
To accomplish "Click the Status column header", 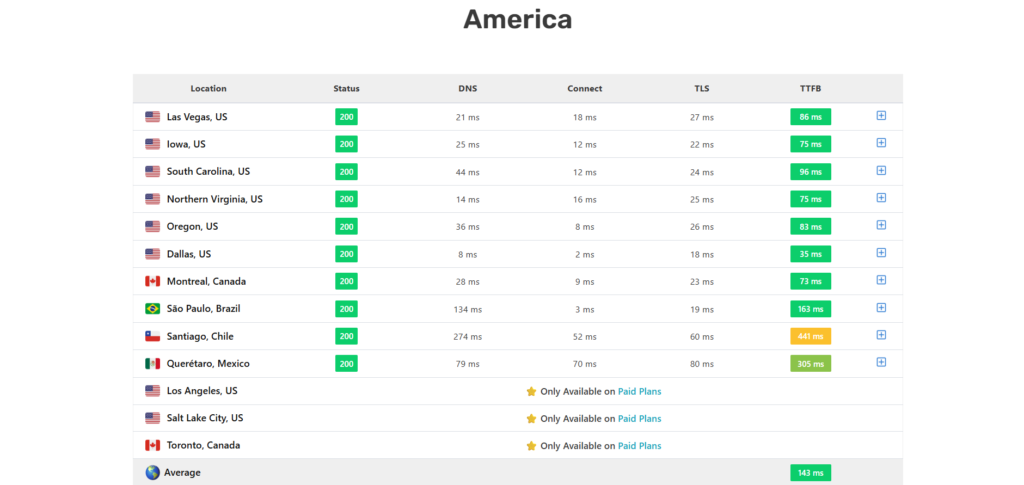I will 346,89.
